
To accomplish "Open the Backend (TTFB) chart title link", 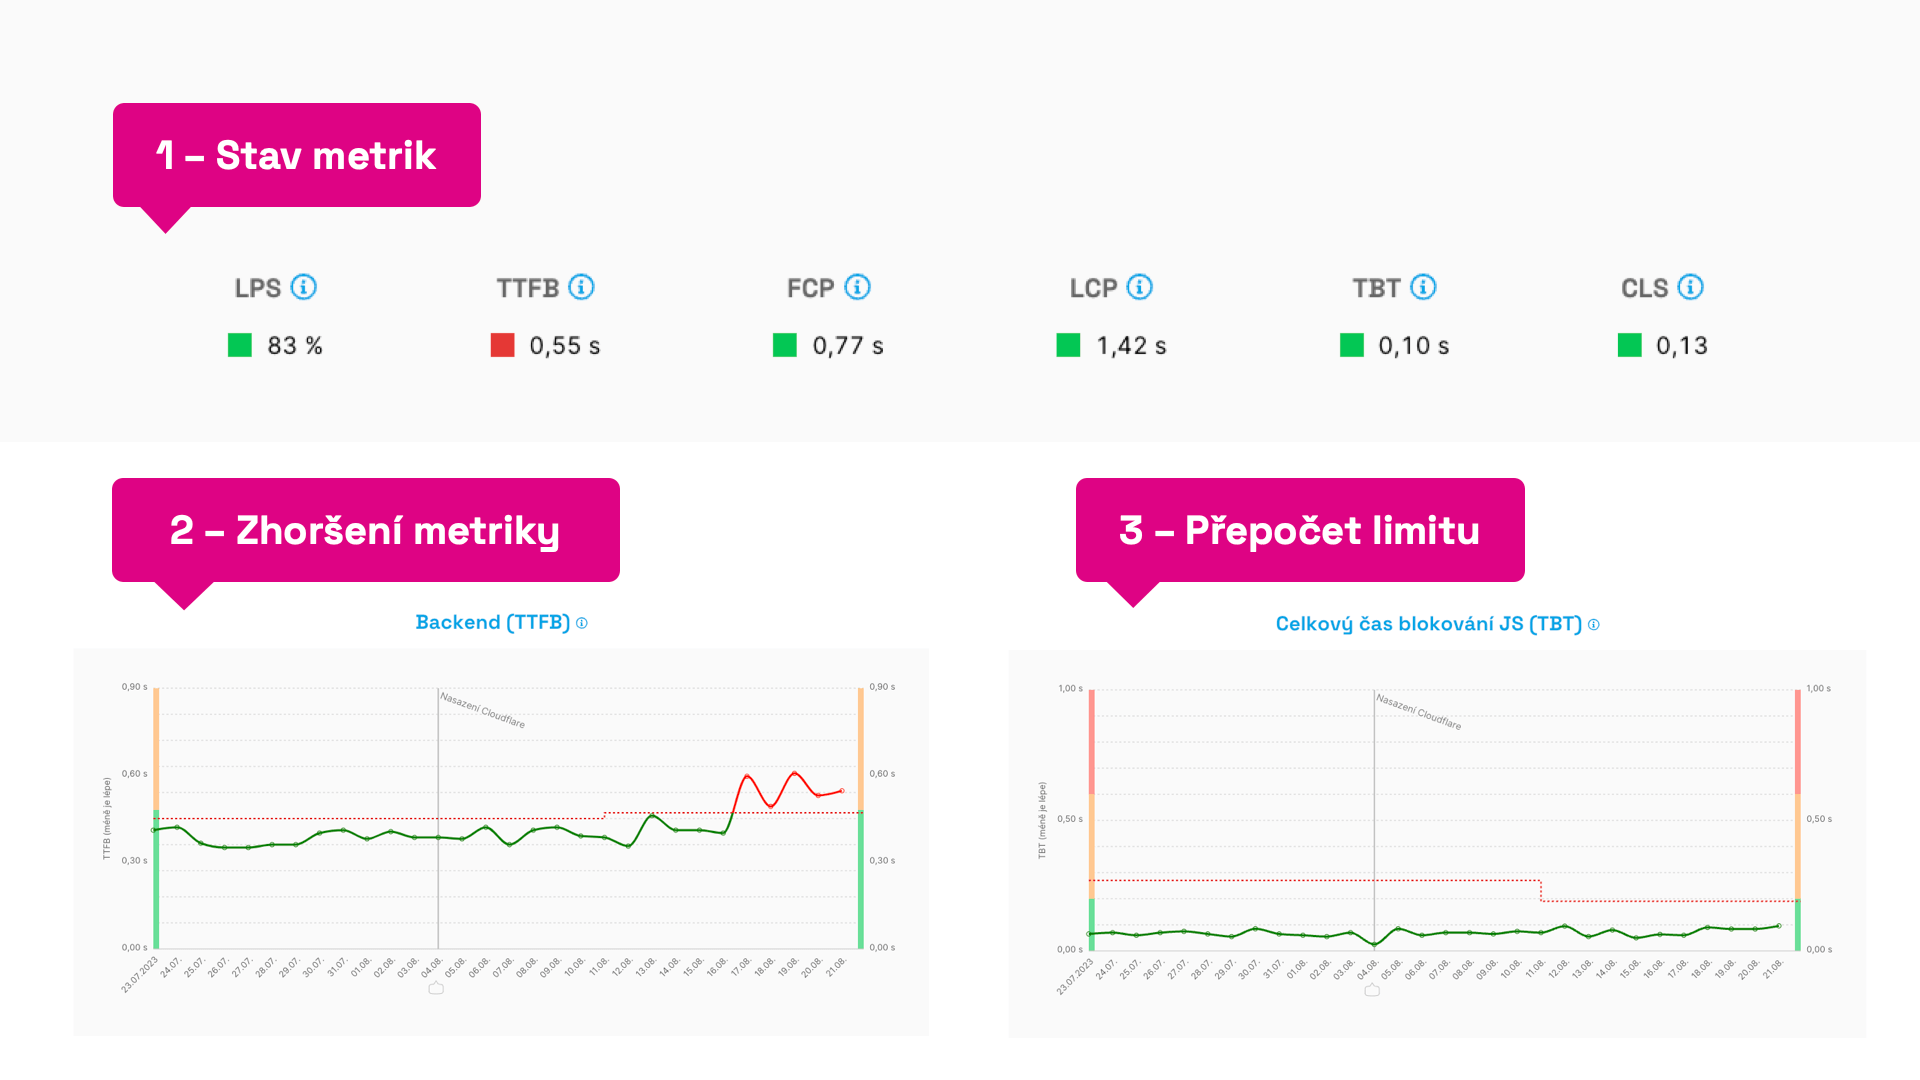I will coord(492,623).
